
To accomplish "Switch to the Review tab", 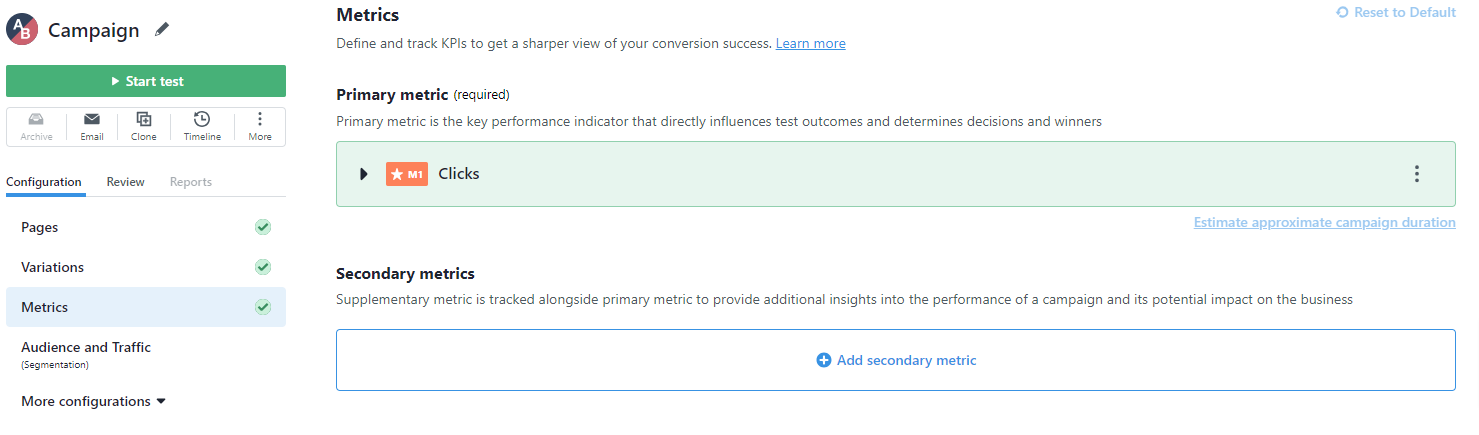I will point(126,182).
